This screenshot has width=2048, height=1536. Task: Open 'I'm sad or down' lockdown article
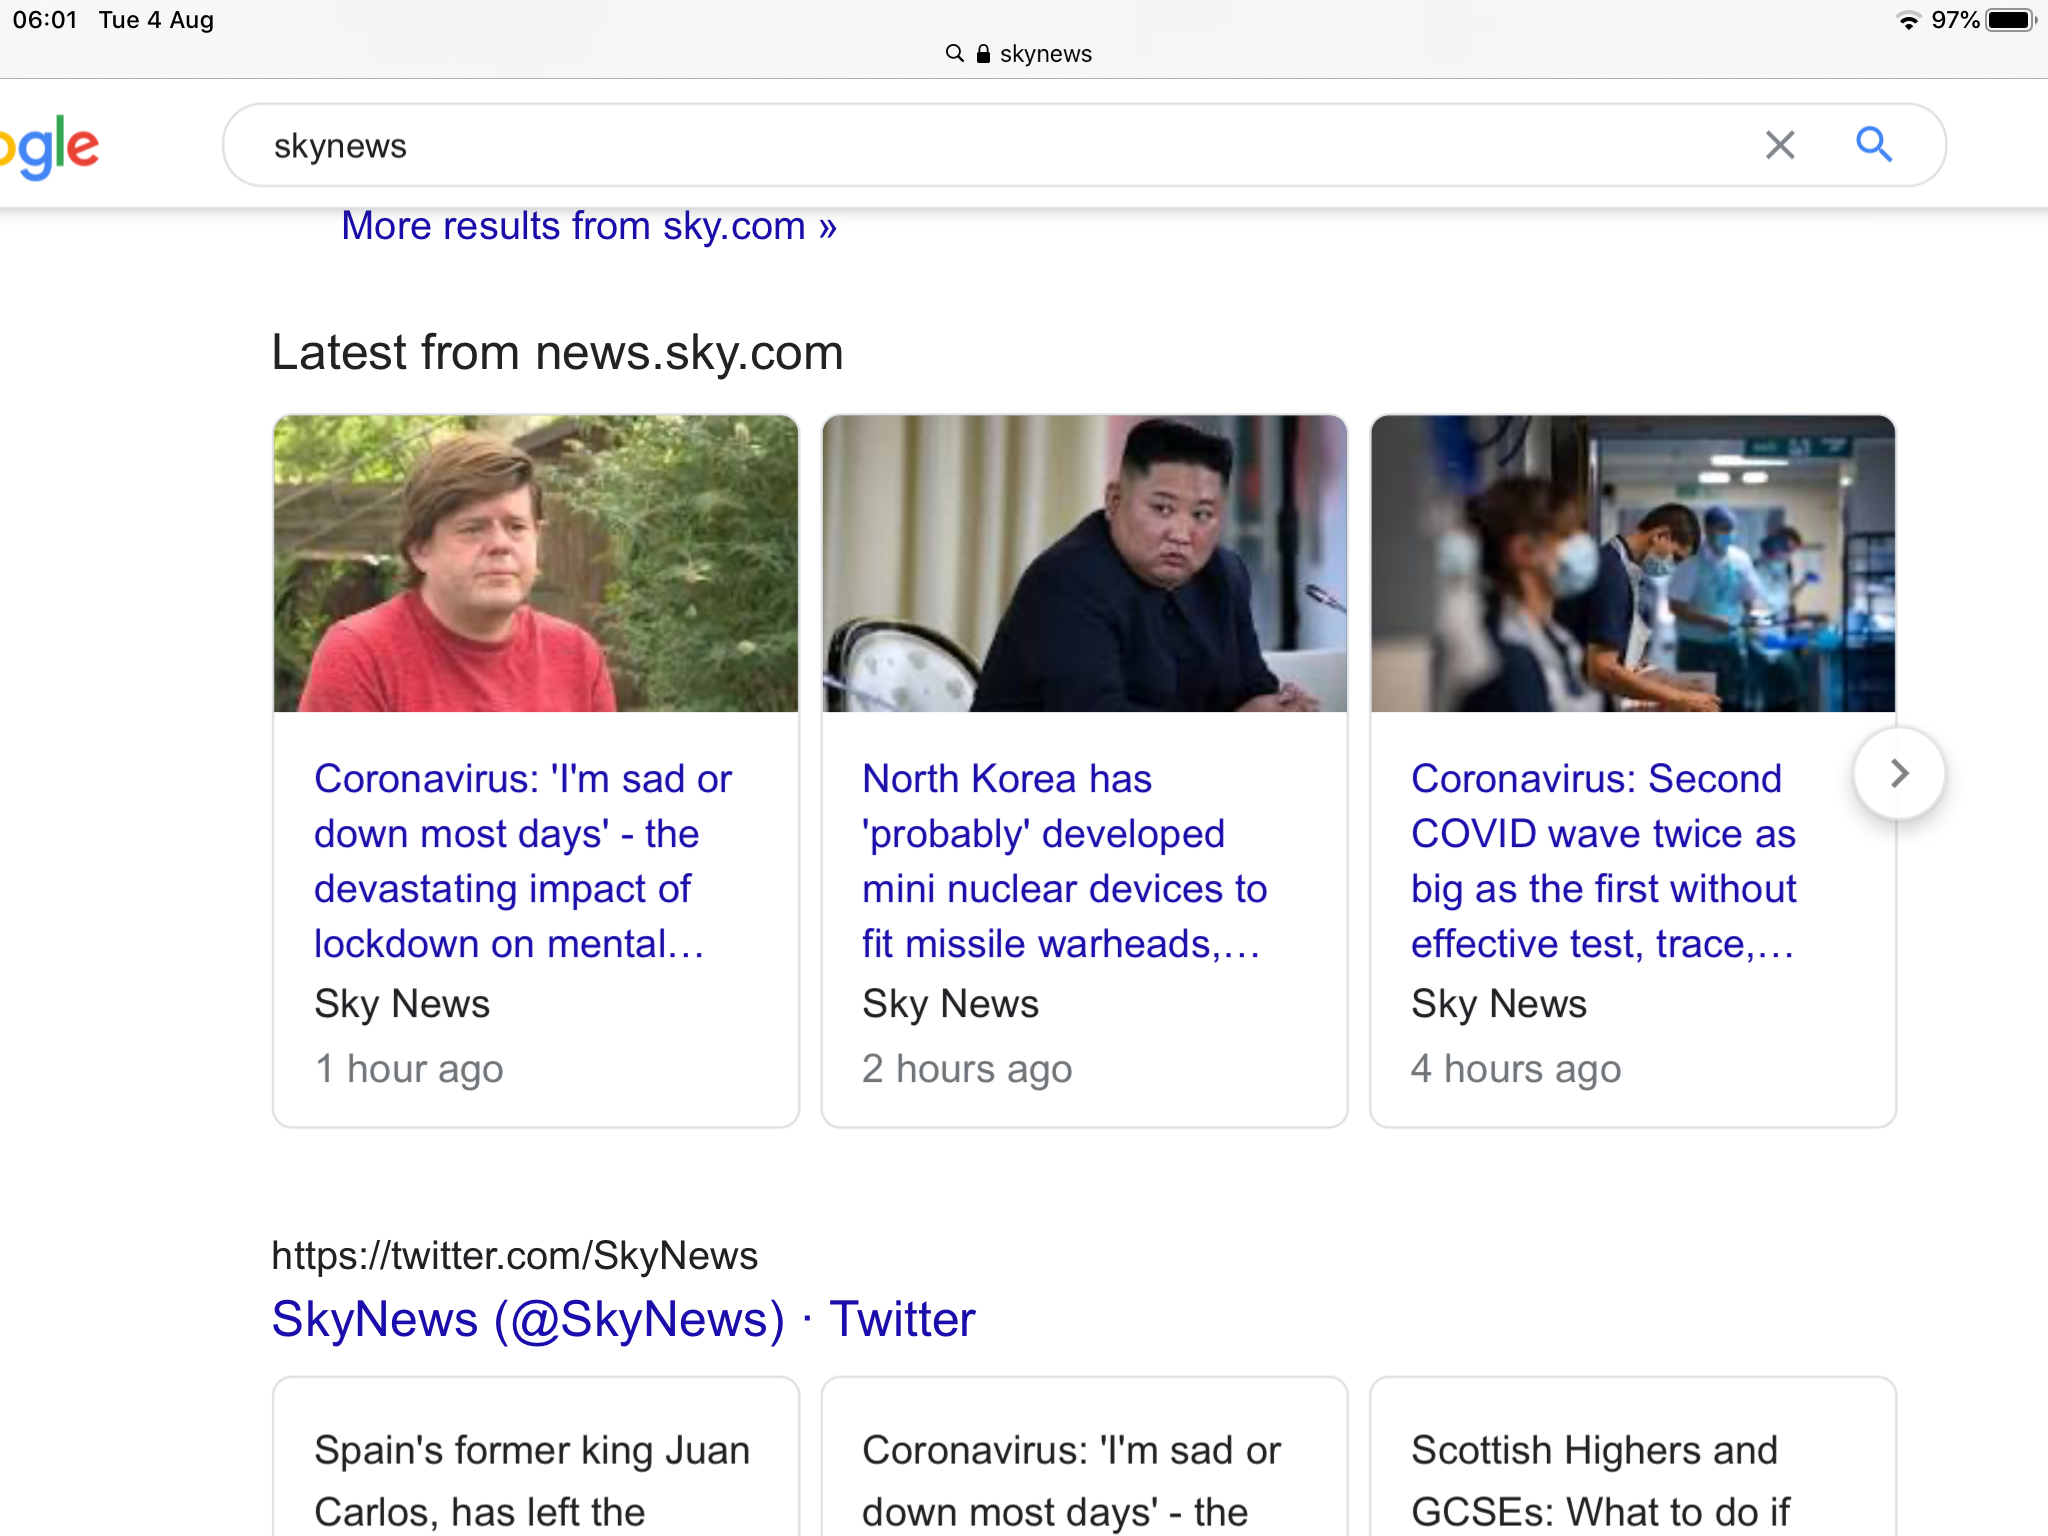[x=522, y=861]
